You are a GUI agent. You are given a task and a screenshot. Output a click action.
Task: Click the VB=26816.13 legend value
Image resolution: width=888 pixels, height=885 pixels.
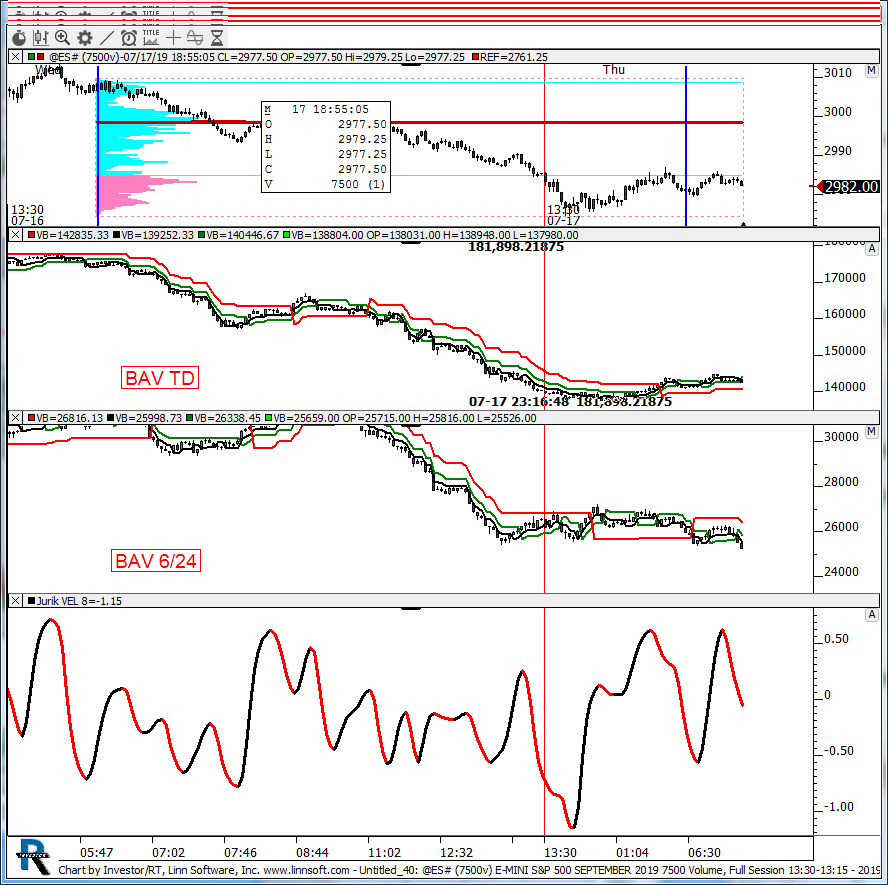tap(70, 418)
